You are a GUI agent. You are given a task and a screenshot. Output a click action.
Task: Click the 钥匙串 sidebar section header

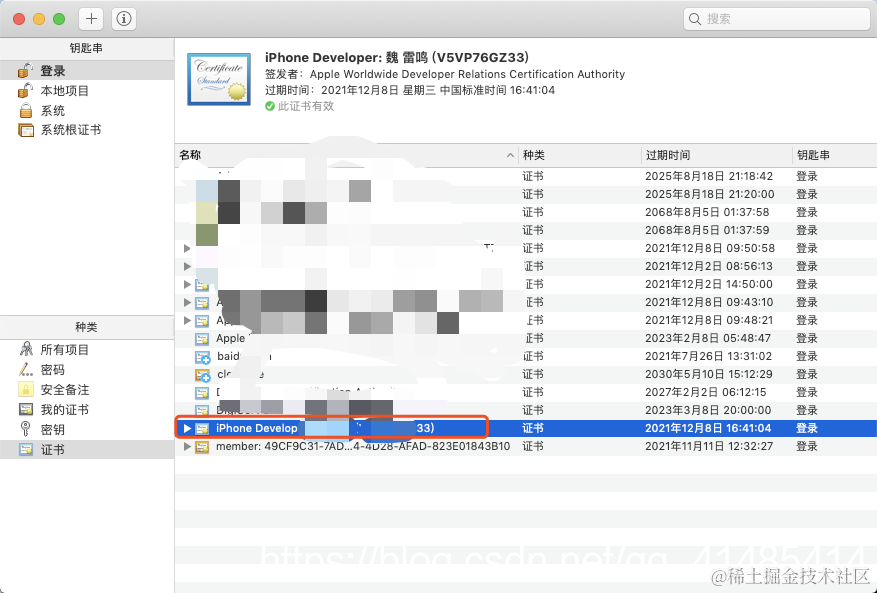tap(87, 48)
